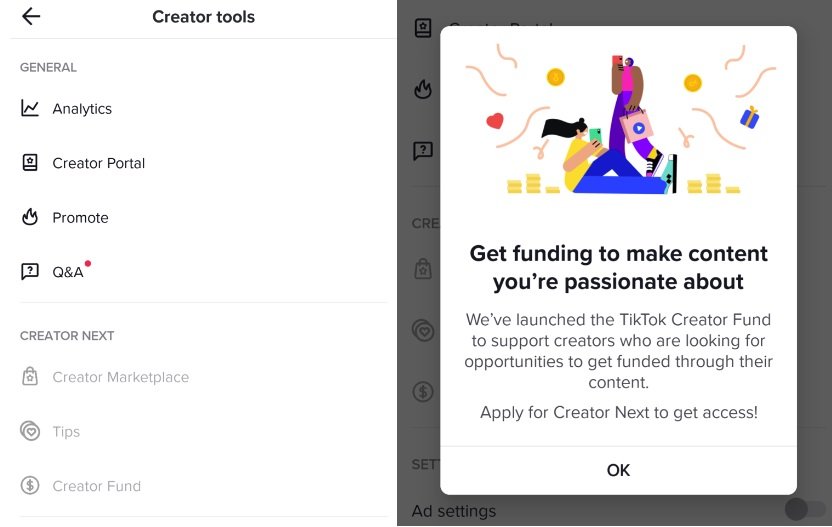The width and height of the screenshot is (832, 527).
Task: Click the Ad settings label
Action: pyautogui.click(x=454, y=511)
